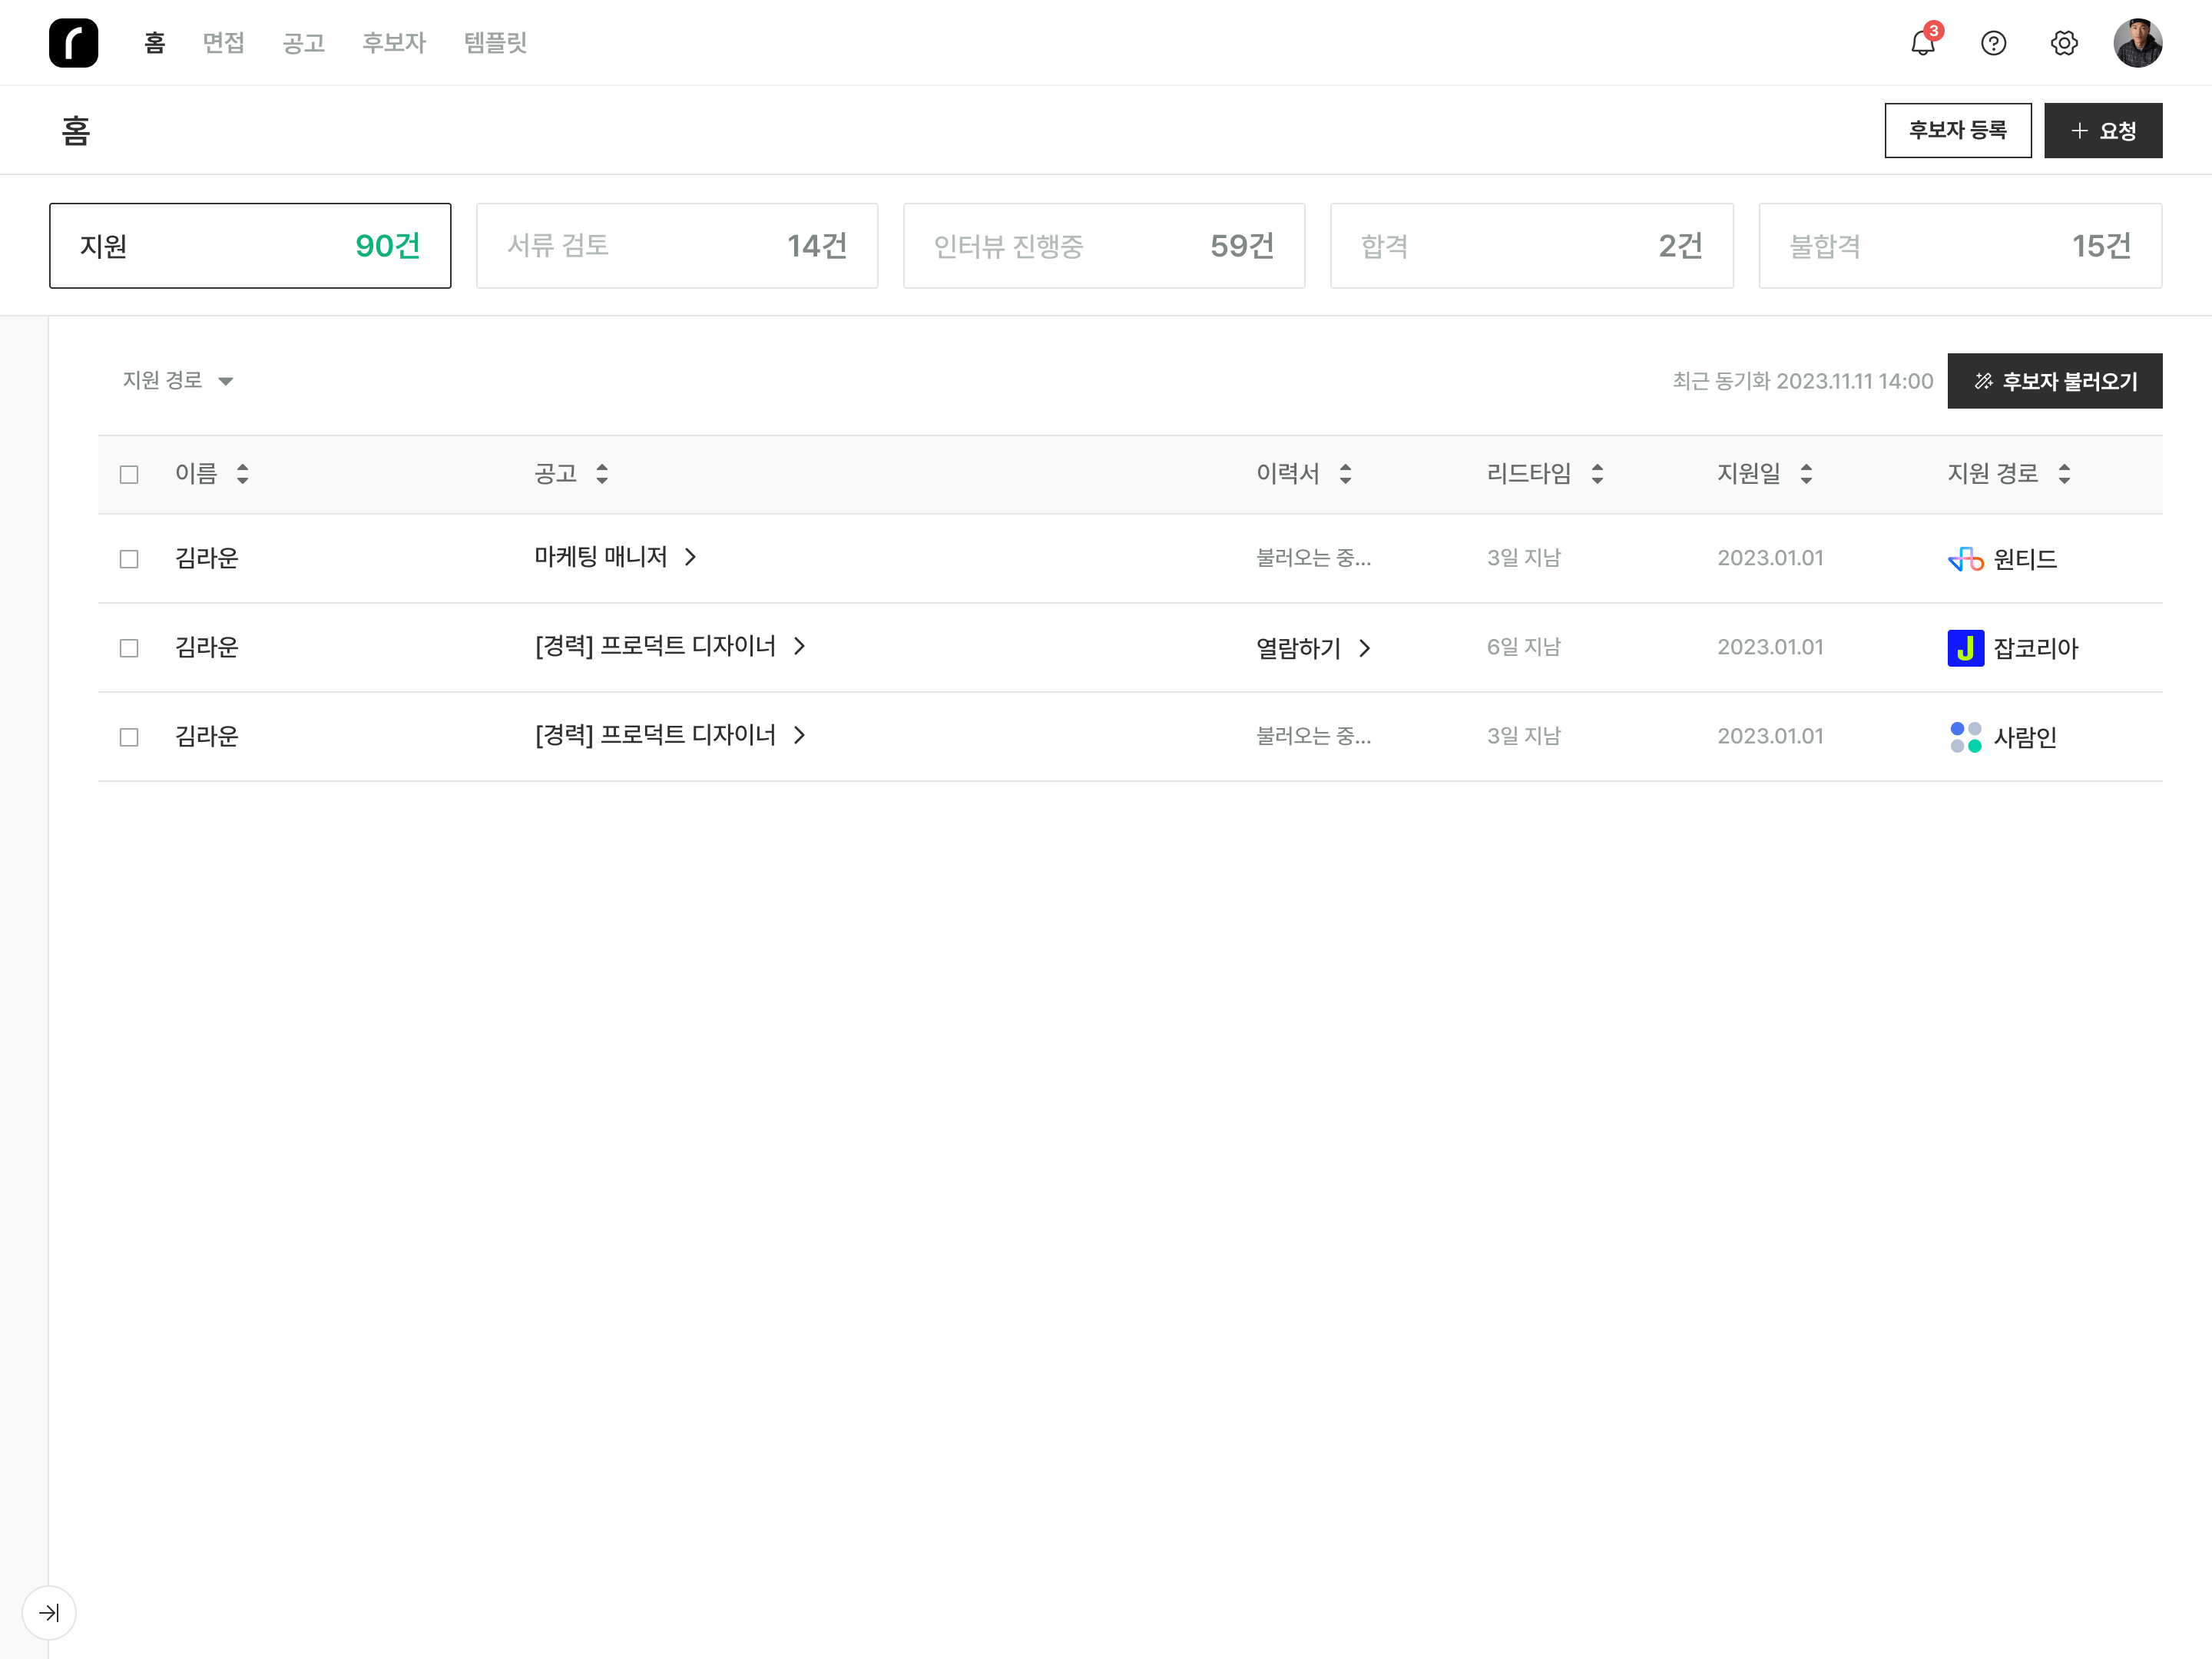Switch to the 면접 menu
Image resolution: width=2212 pixels, height=1659 pixels.
click(x=223, y=43)
